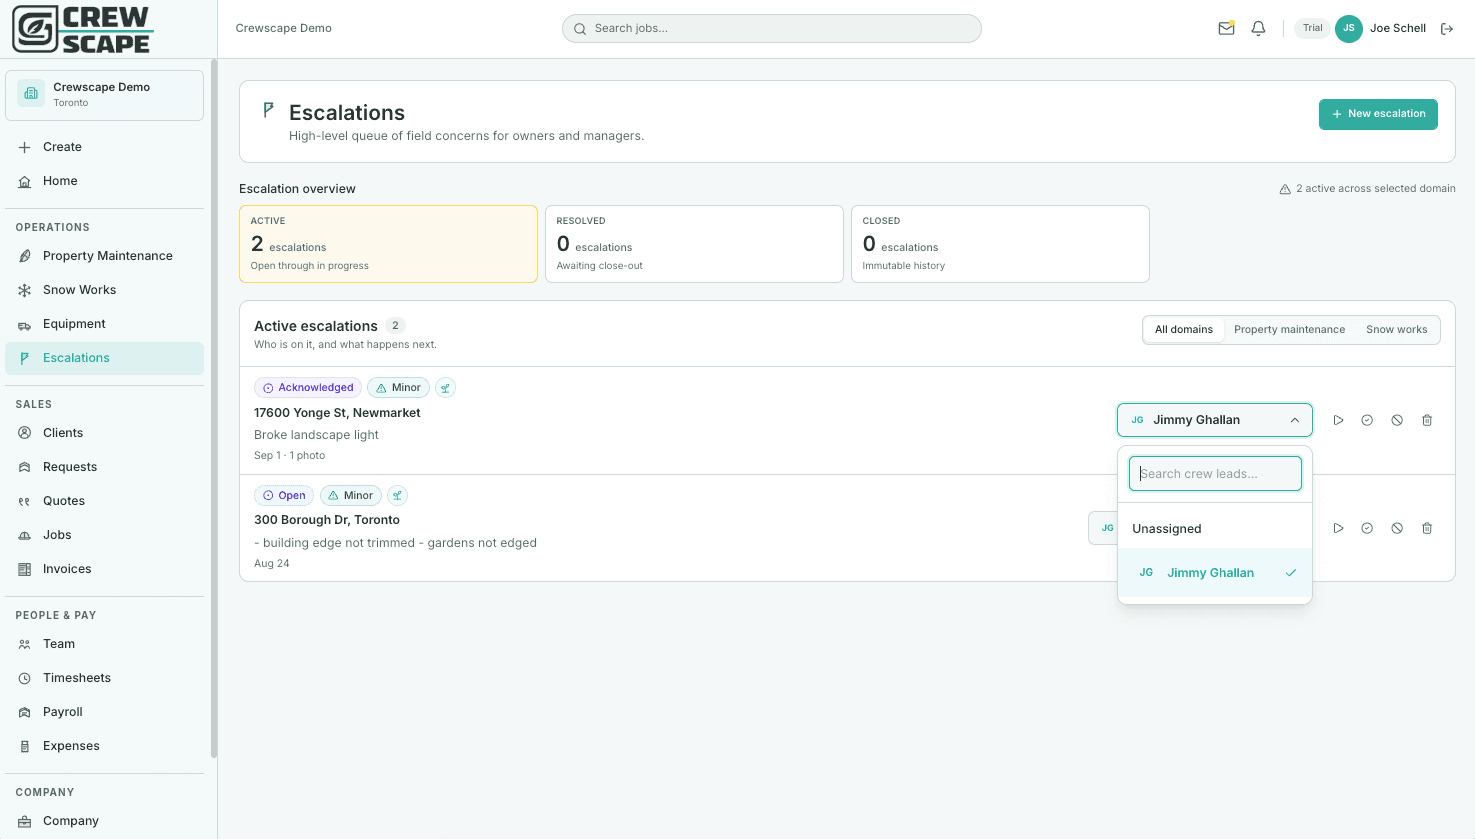Open the mail inbox icon in the header
Viewport: 1475px width, 839px height.
pyautogui.click(x=1226, y=28)
